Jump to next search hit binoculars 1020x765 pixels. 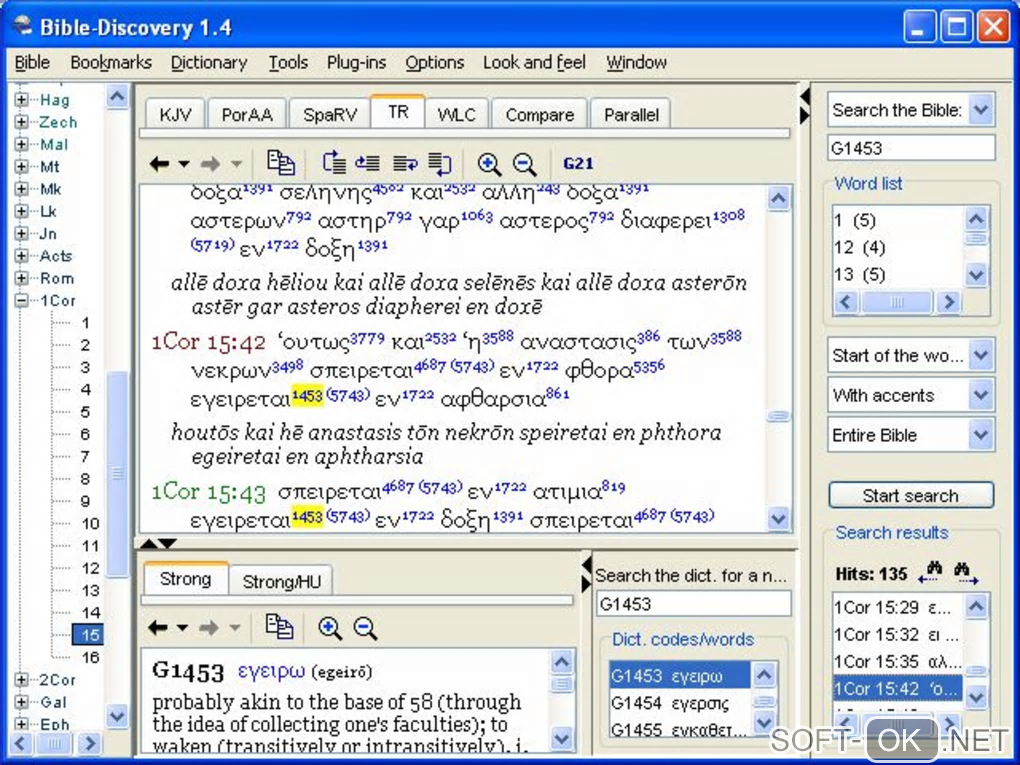point(965,572)
